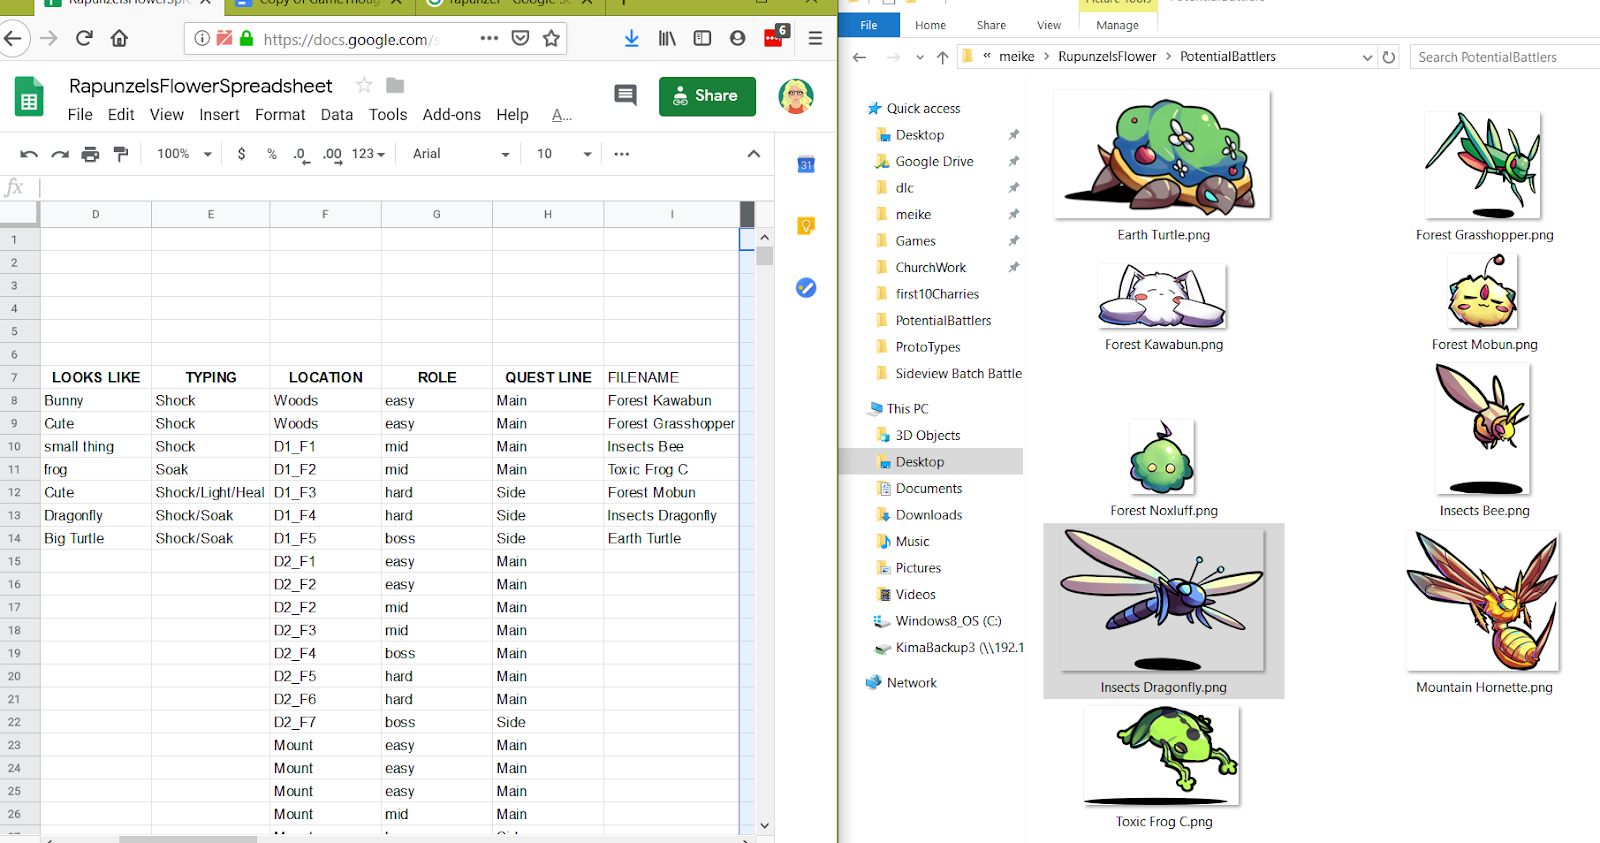This screenshot has height=843, width=1600.
Task: Open the Sheets home icon
Action: pyautogui.click(x=29, y=98)
